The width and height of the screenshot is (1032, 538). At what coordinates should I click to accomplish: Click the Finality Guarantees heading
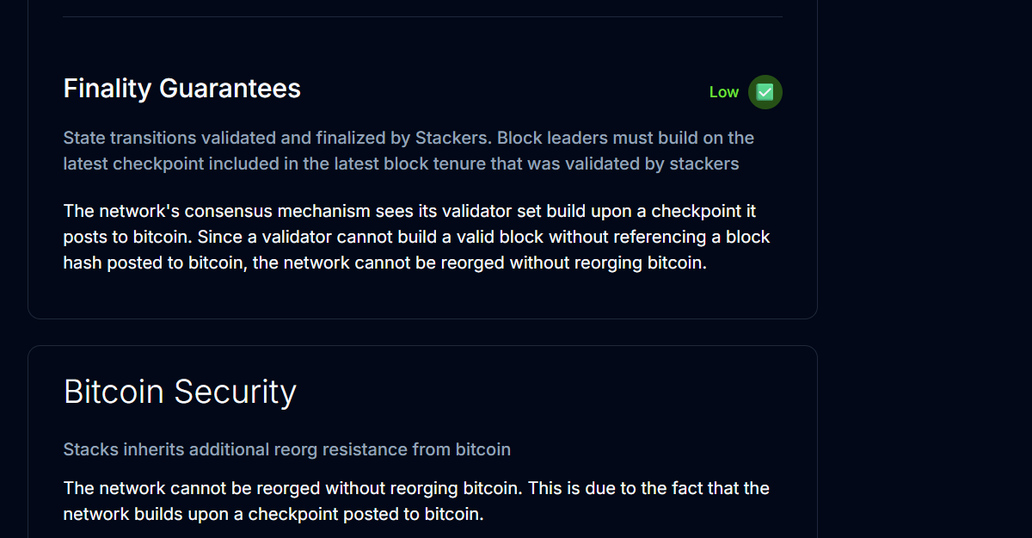tap(182, 89)
